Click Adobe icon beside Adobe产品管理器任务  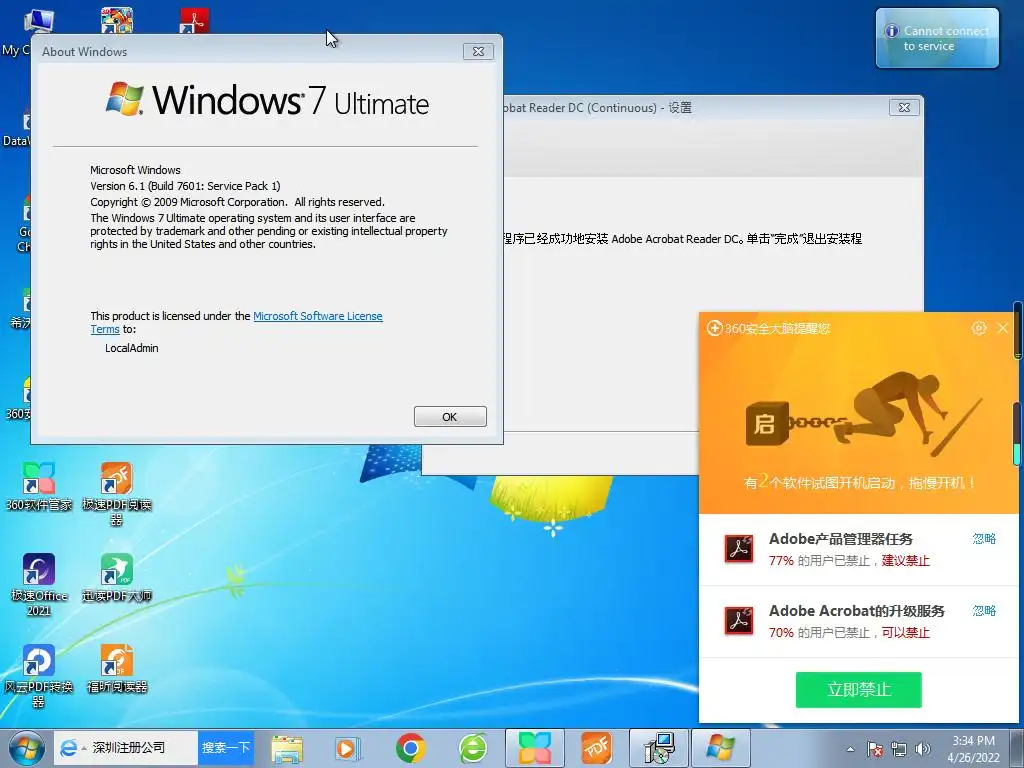click(x=739, y=549)
